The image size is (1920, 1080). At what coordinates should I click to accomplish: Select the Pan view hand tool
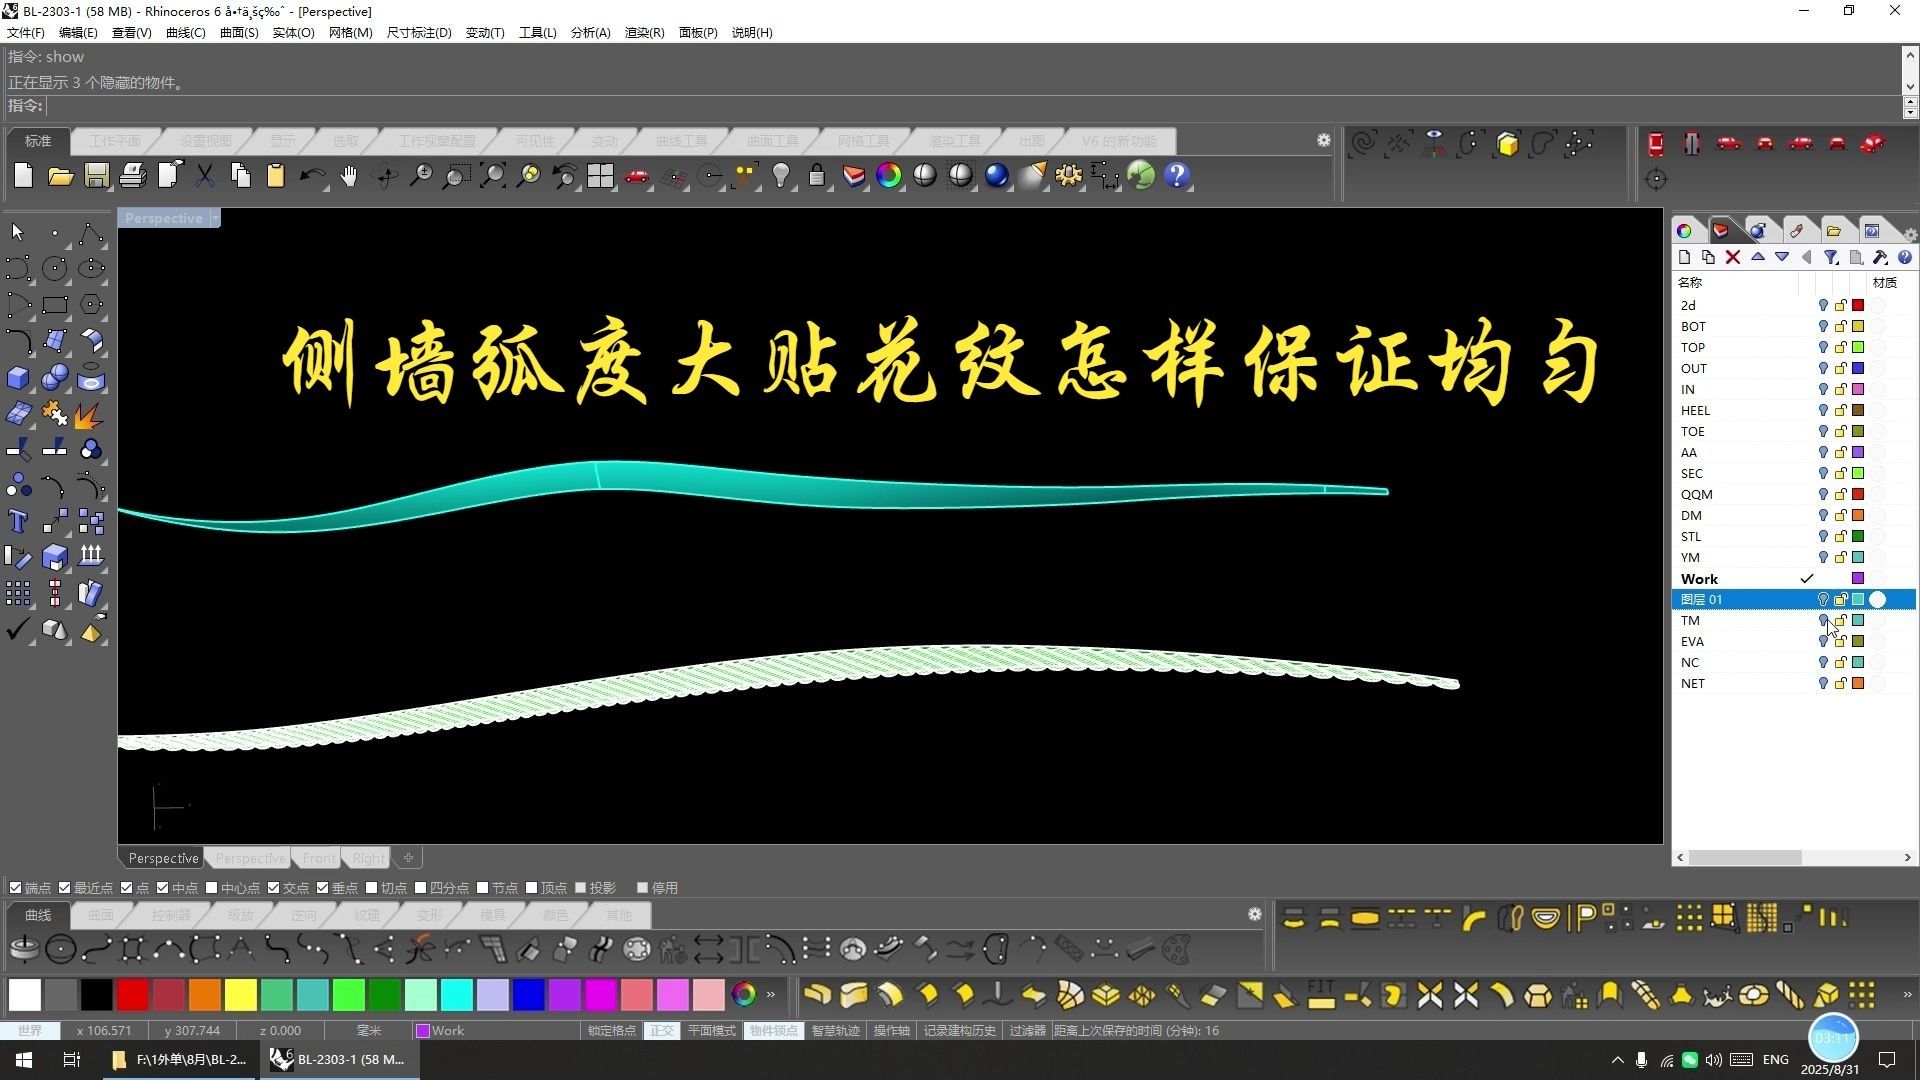tap(348, 176)
